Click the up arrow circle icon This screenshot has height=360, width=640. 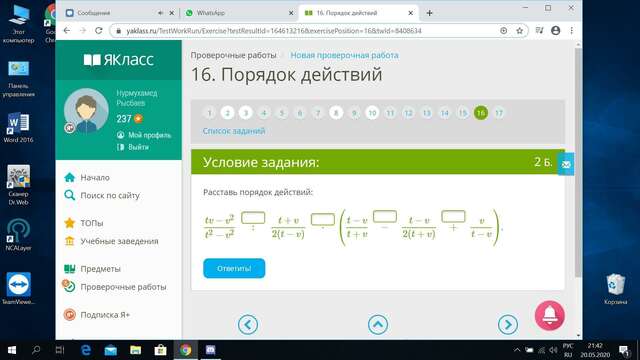tap(378, 324)
